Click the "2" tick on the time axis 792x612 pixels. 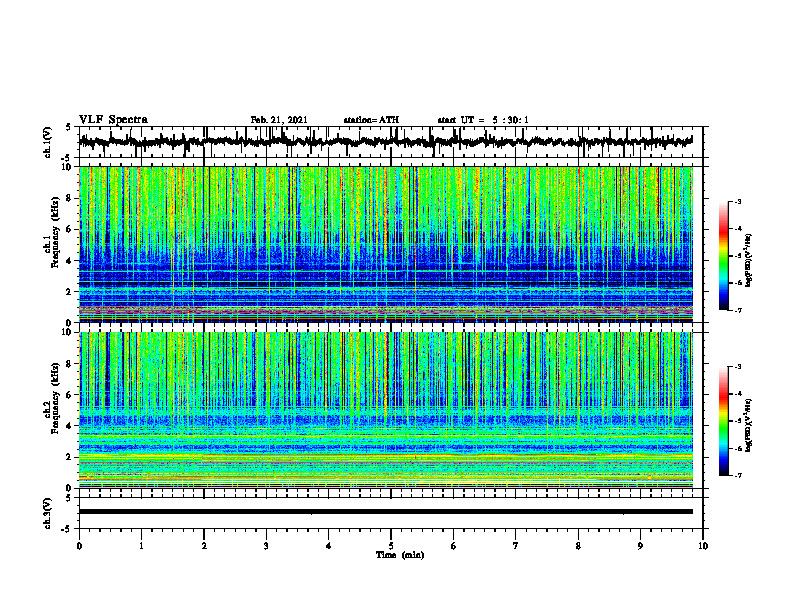pyautogui.click(x=204, y=546)
